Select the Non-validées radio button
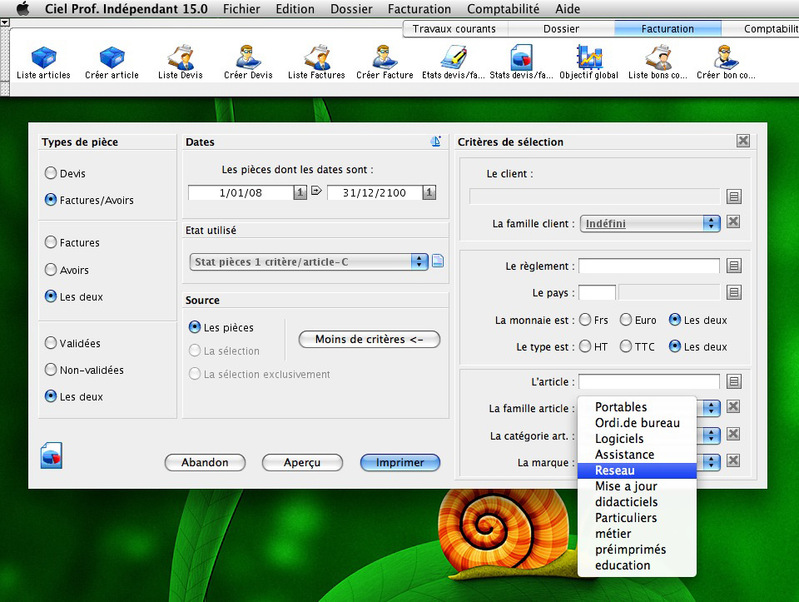The height and width of the screenshot is (602, 799). click(x=50, y=370)
